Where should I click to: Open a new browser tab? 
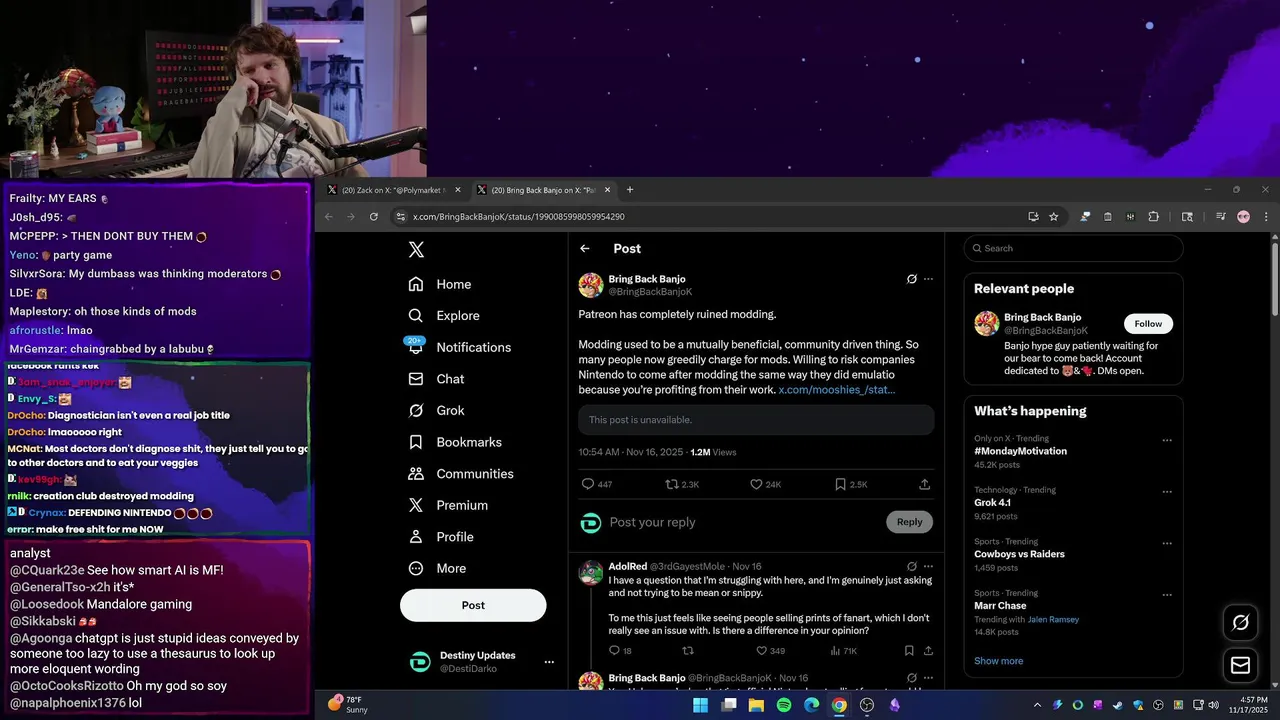click(630, 190)
